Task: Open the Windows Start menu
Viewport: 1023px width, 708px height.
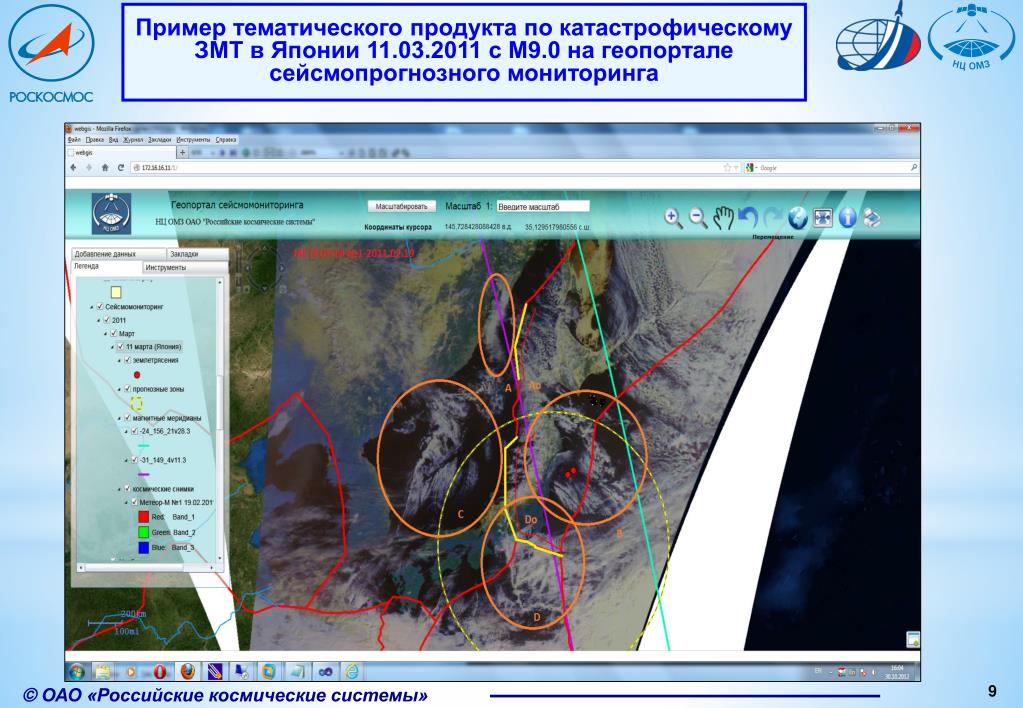Action: coord(77,671)
